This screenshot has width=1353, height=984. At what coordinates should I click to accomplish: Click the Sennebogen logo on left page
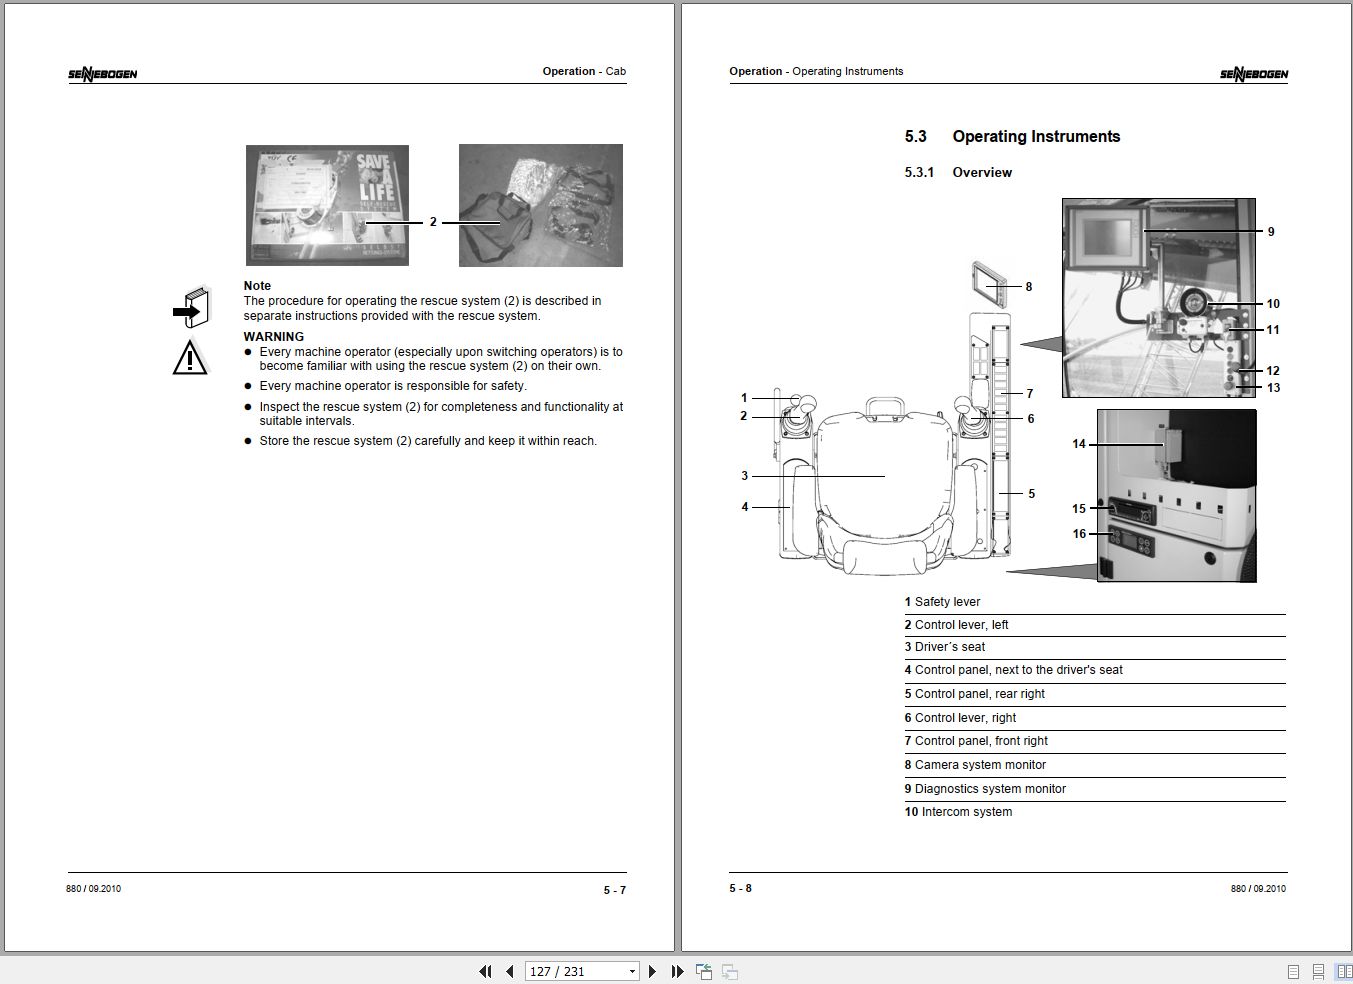pos(103,74)
